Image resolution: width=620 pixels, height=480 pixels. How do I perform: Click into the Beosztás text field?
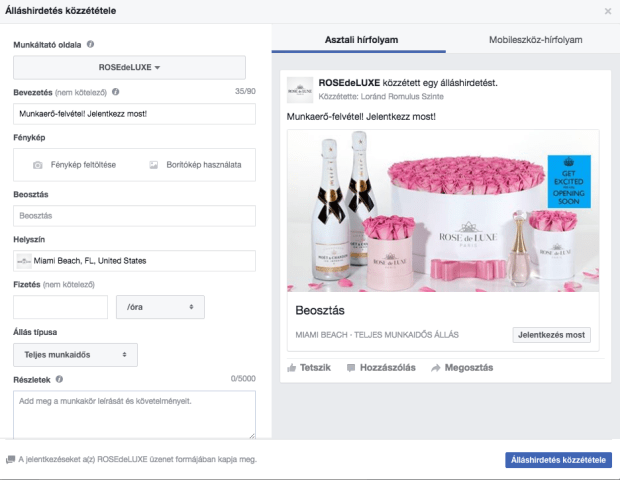click(134, 215)
